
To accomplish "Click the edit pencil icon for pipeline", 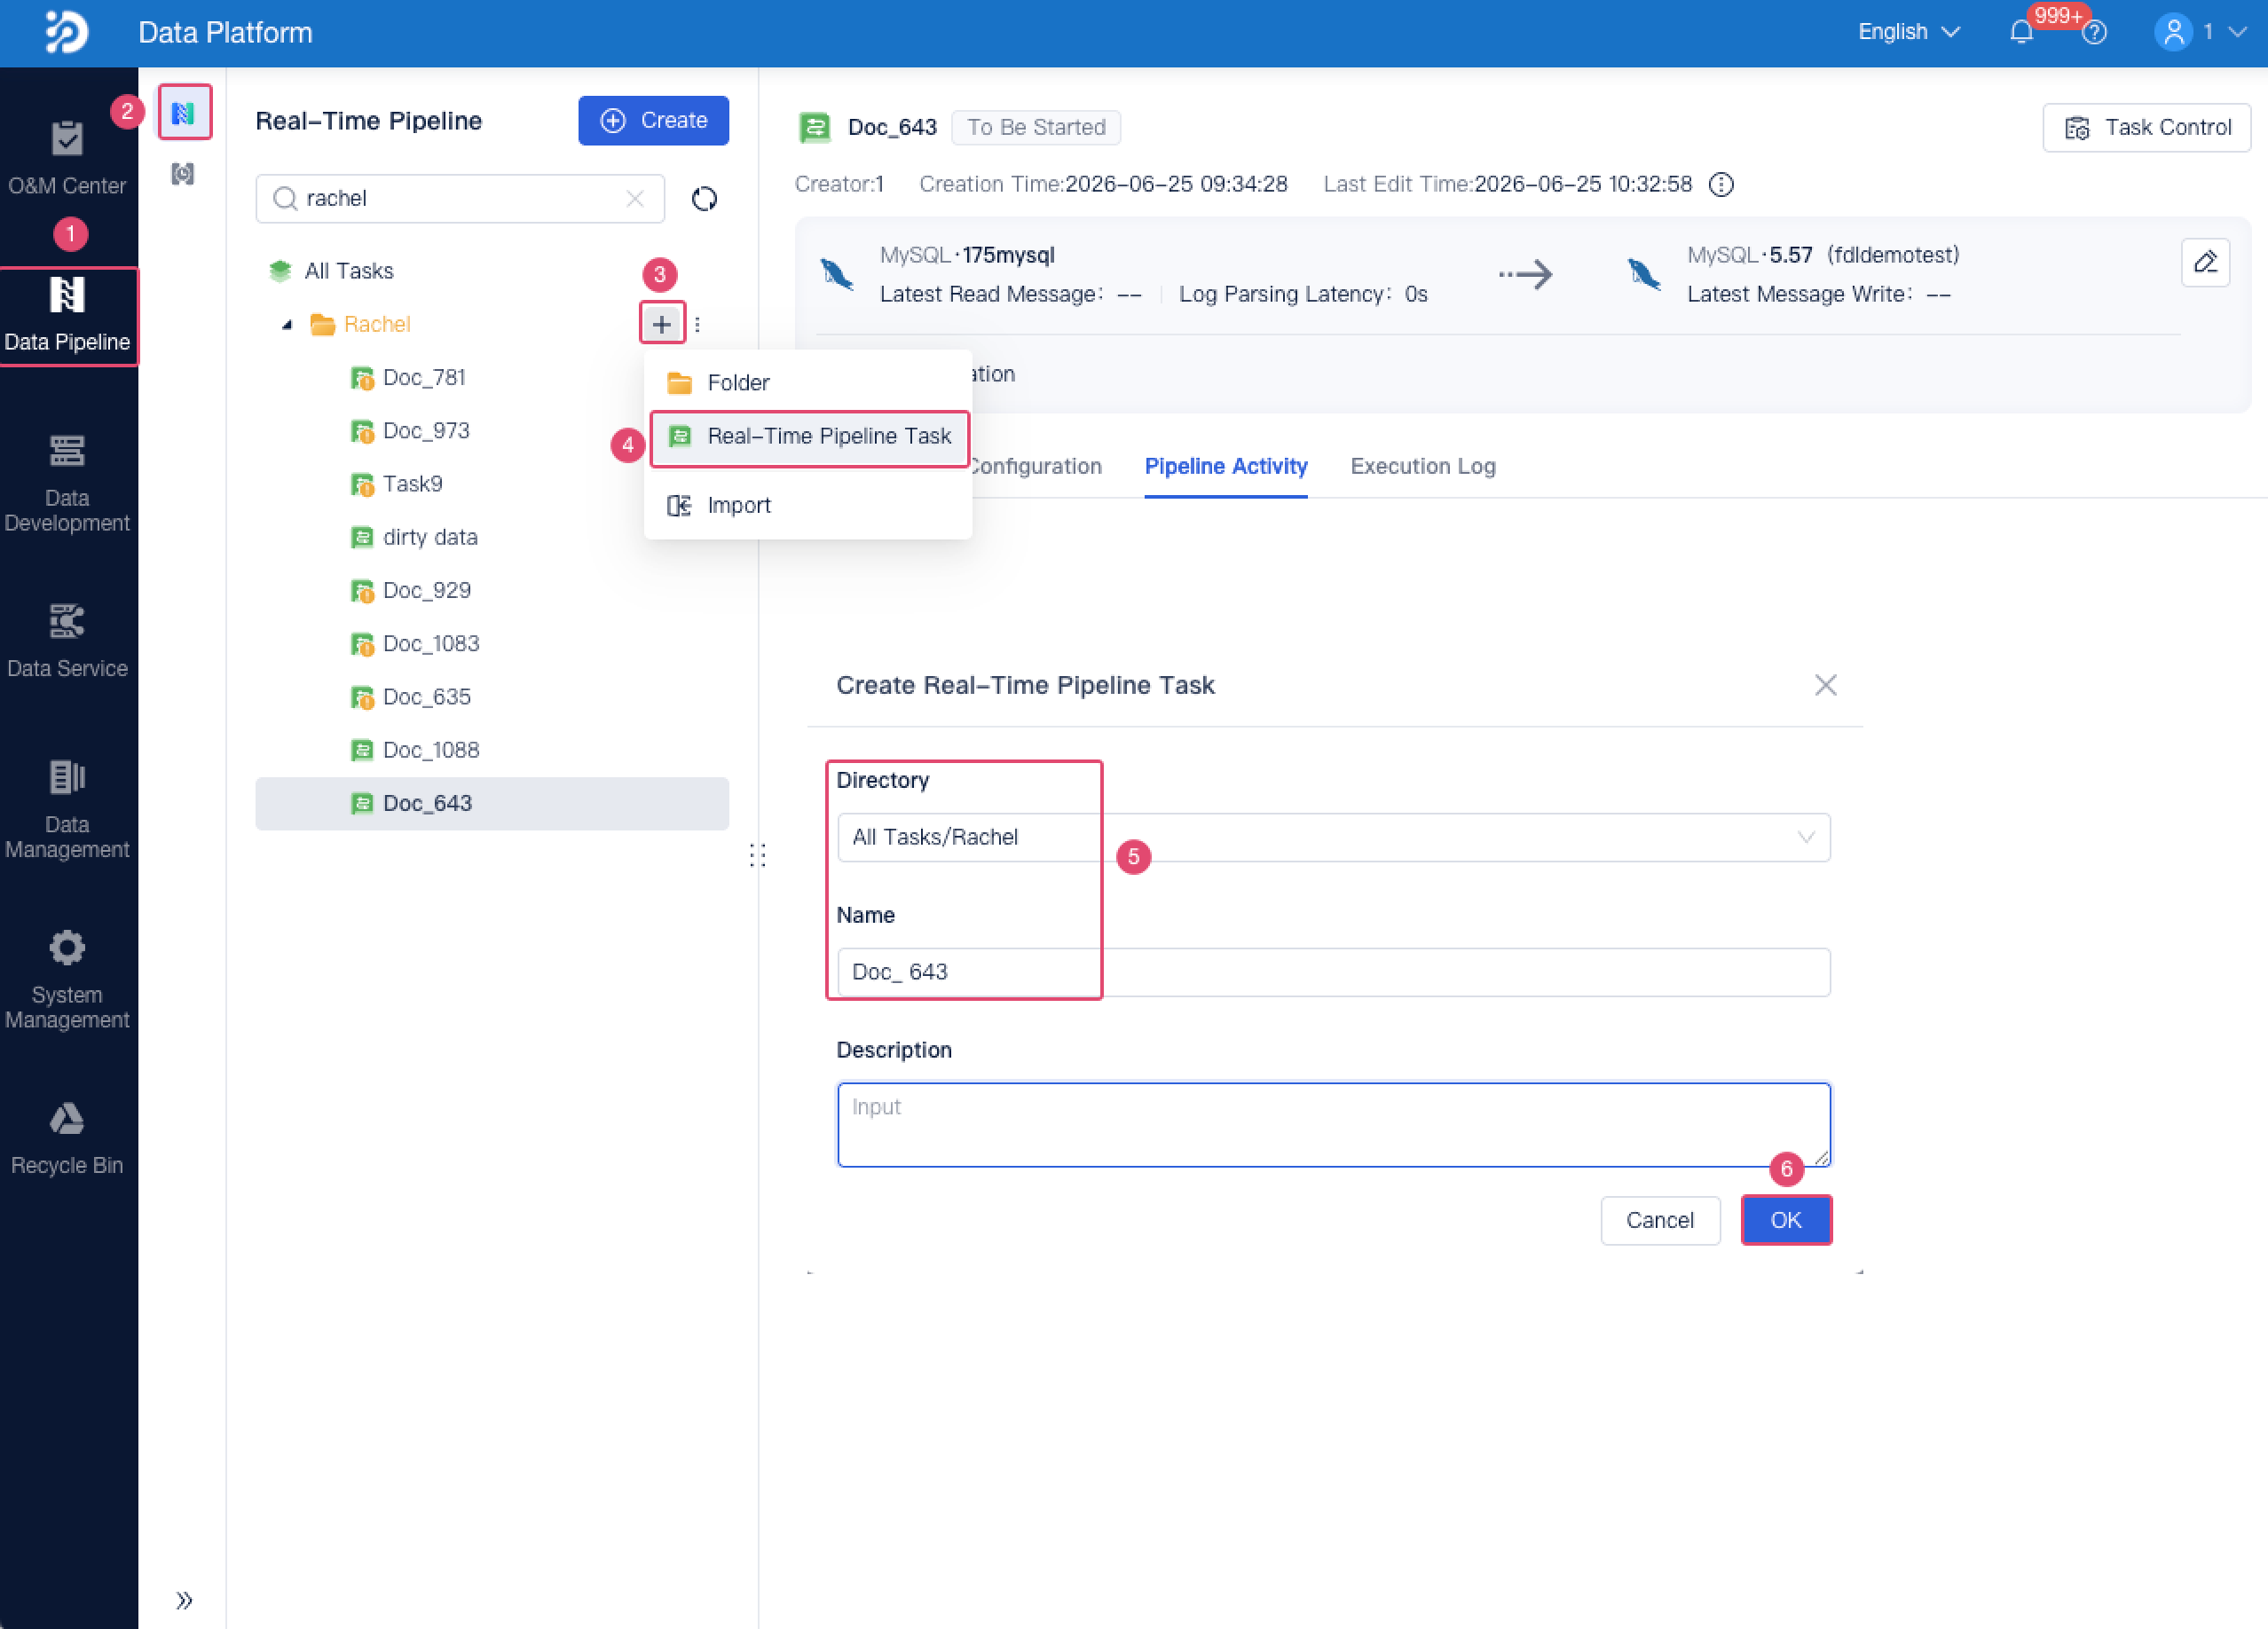I will coord(2205,263).
